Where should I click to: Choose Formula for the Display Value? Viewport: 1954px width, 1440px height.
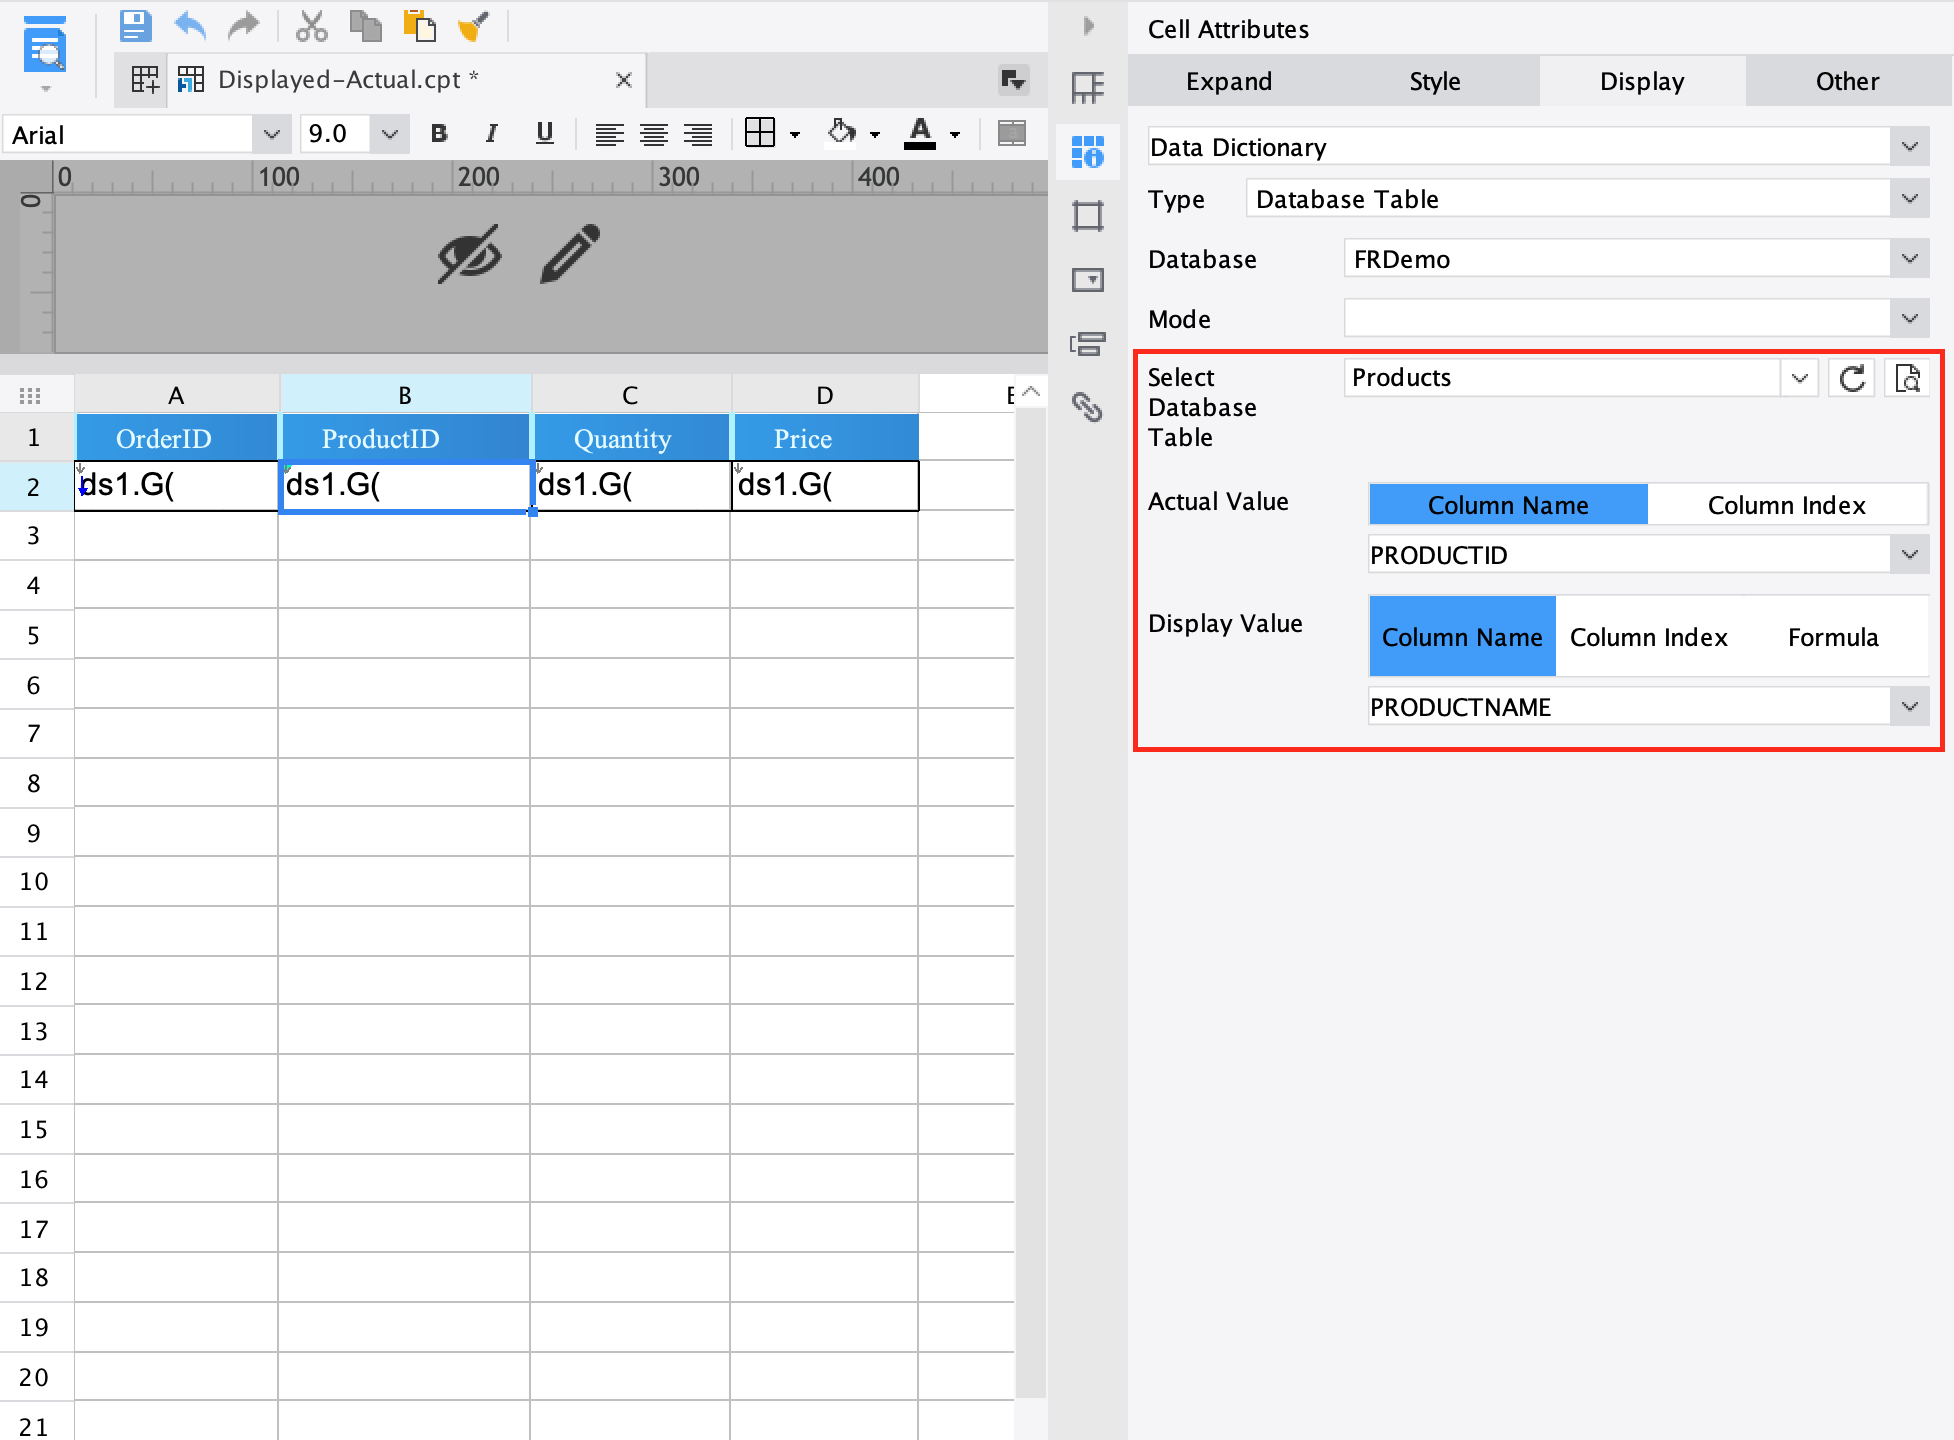tap(1832, 637)
